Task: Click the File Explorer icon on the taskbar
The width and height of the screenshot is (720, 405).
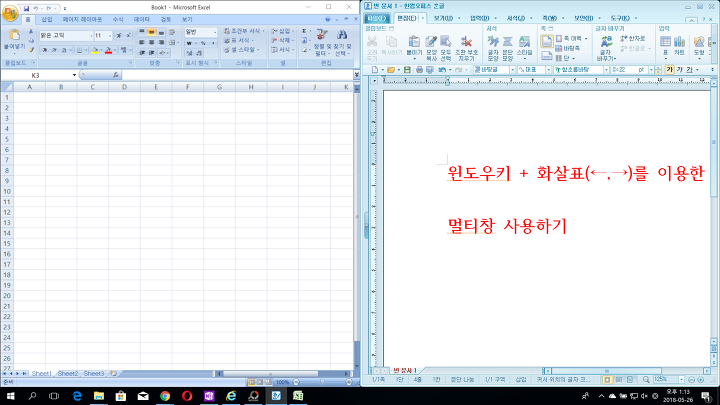Action: coord(99,396)
